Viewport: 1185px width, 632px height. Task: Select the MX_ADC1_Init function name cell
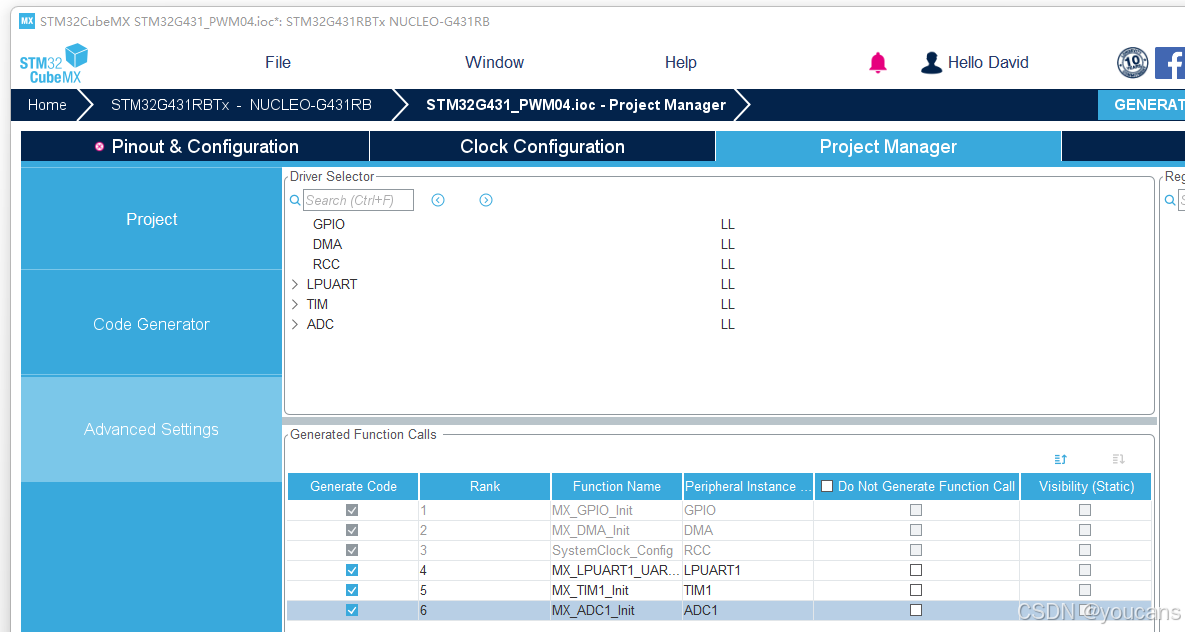tap(616, 610)
